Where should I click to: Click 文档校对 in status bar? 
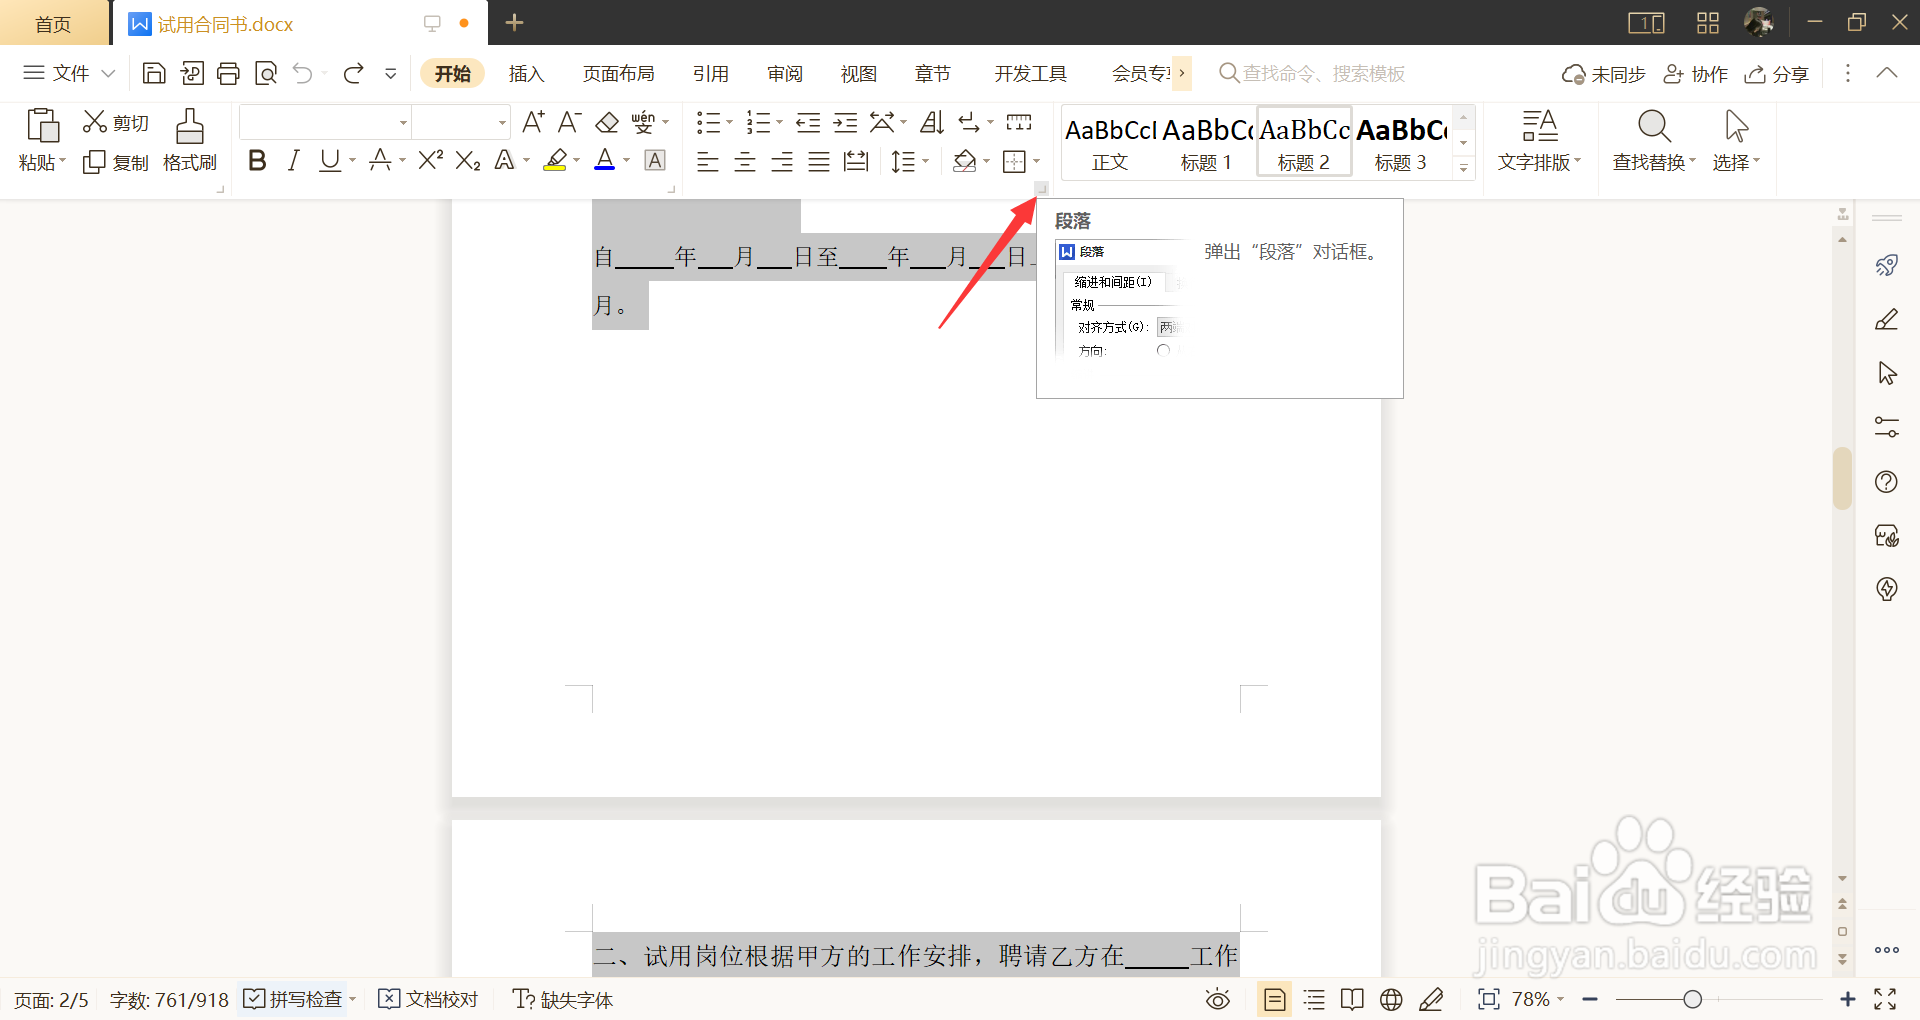pos(428,999)
